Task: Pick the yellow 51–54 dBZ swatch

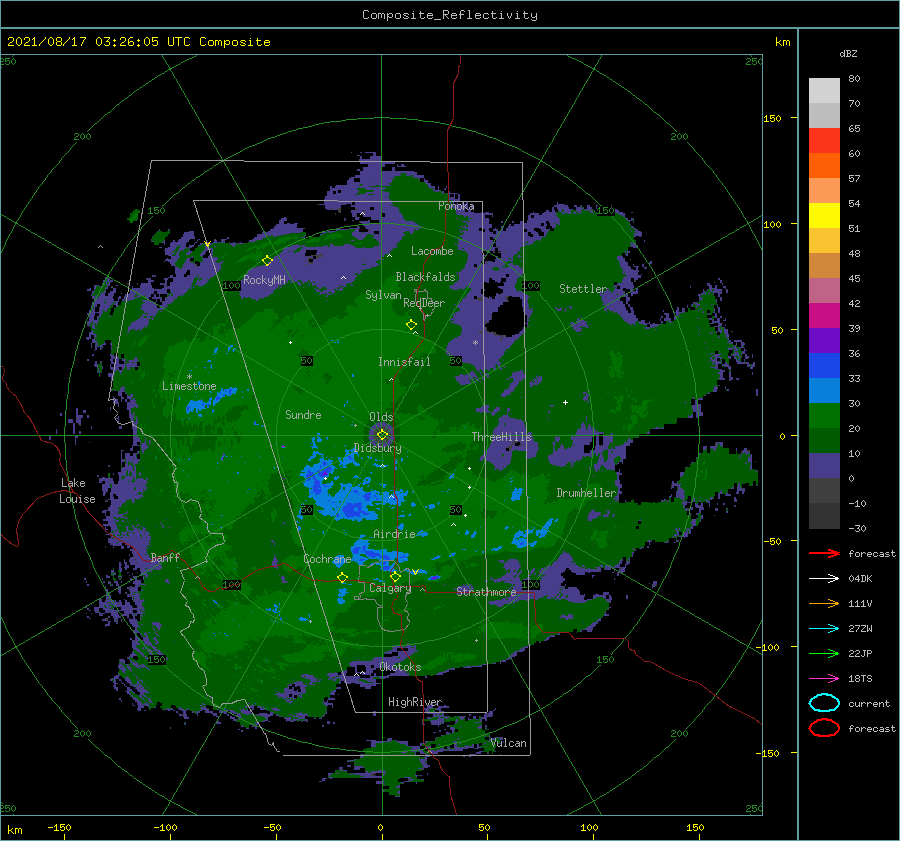Action: coord(824,216)
